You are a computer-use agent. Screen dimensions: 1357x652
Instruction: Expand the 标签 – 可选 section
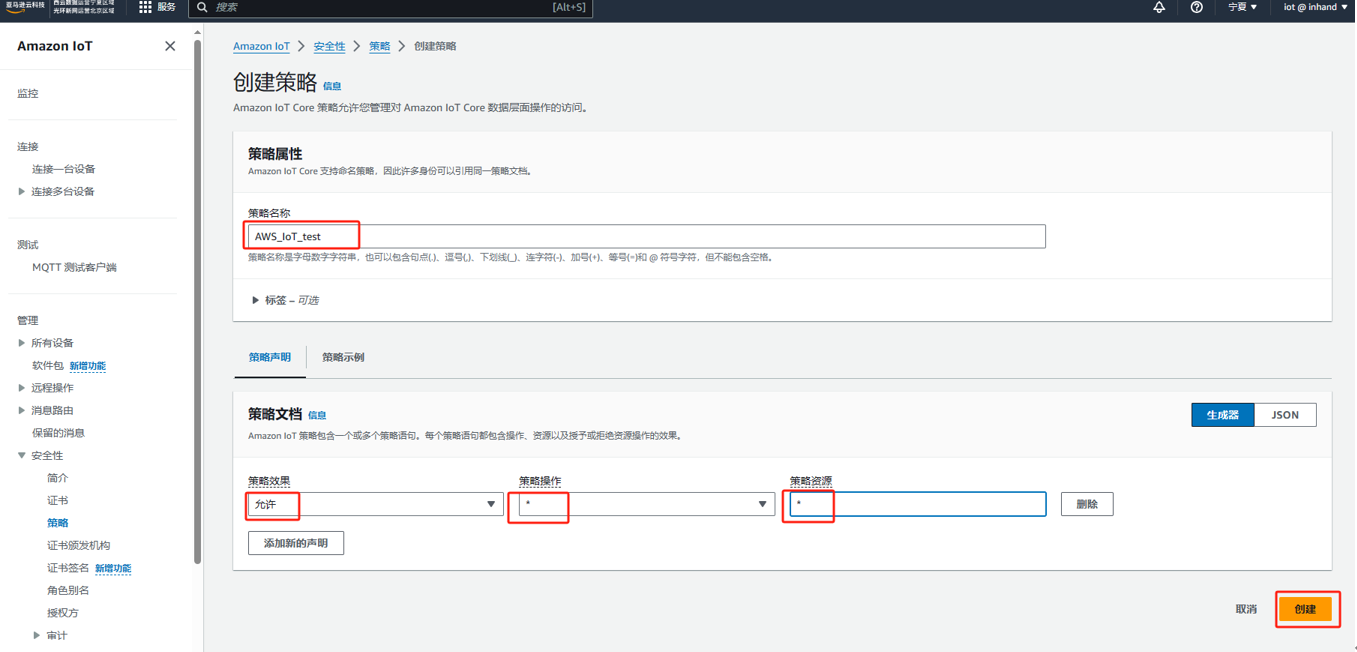pos(285,300)
